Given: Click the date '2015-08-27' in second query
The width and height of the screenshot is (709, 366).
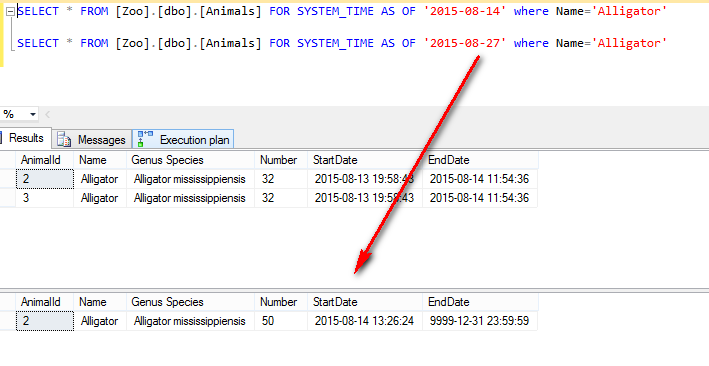Looking at the screenshot, I should (x=465, y=43).
